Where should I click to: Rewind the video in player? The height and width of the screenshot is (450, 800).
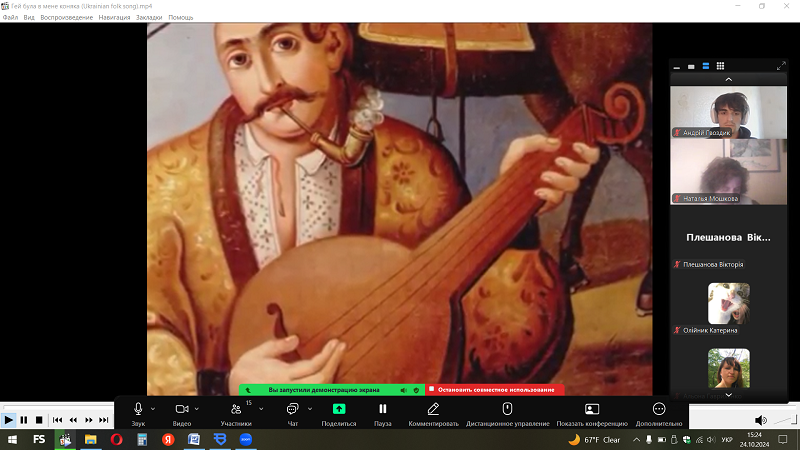[73, 420]
